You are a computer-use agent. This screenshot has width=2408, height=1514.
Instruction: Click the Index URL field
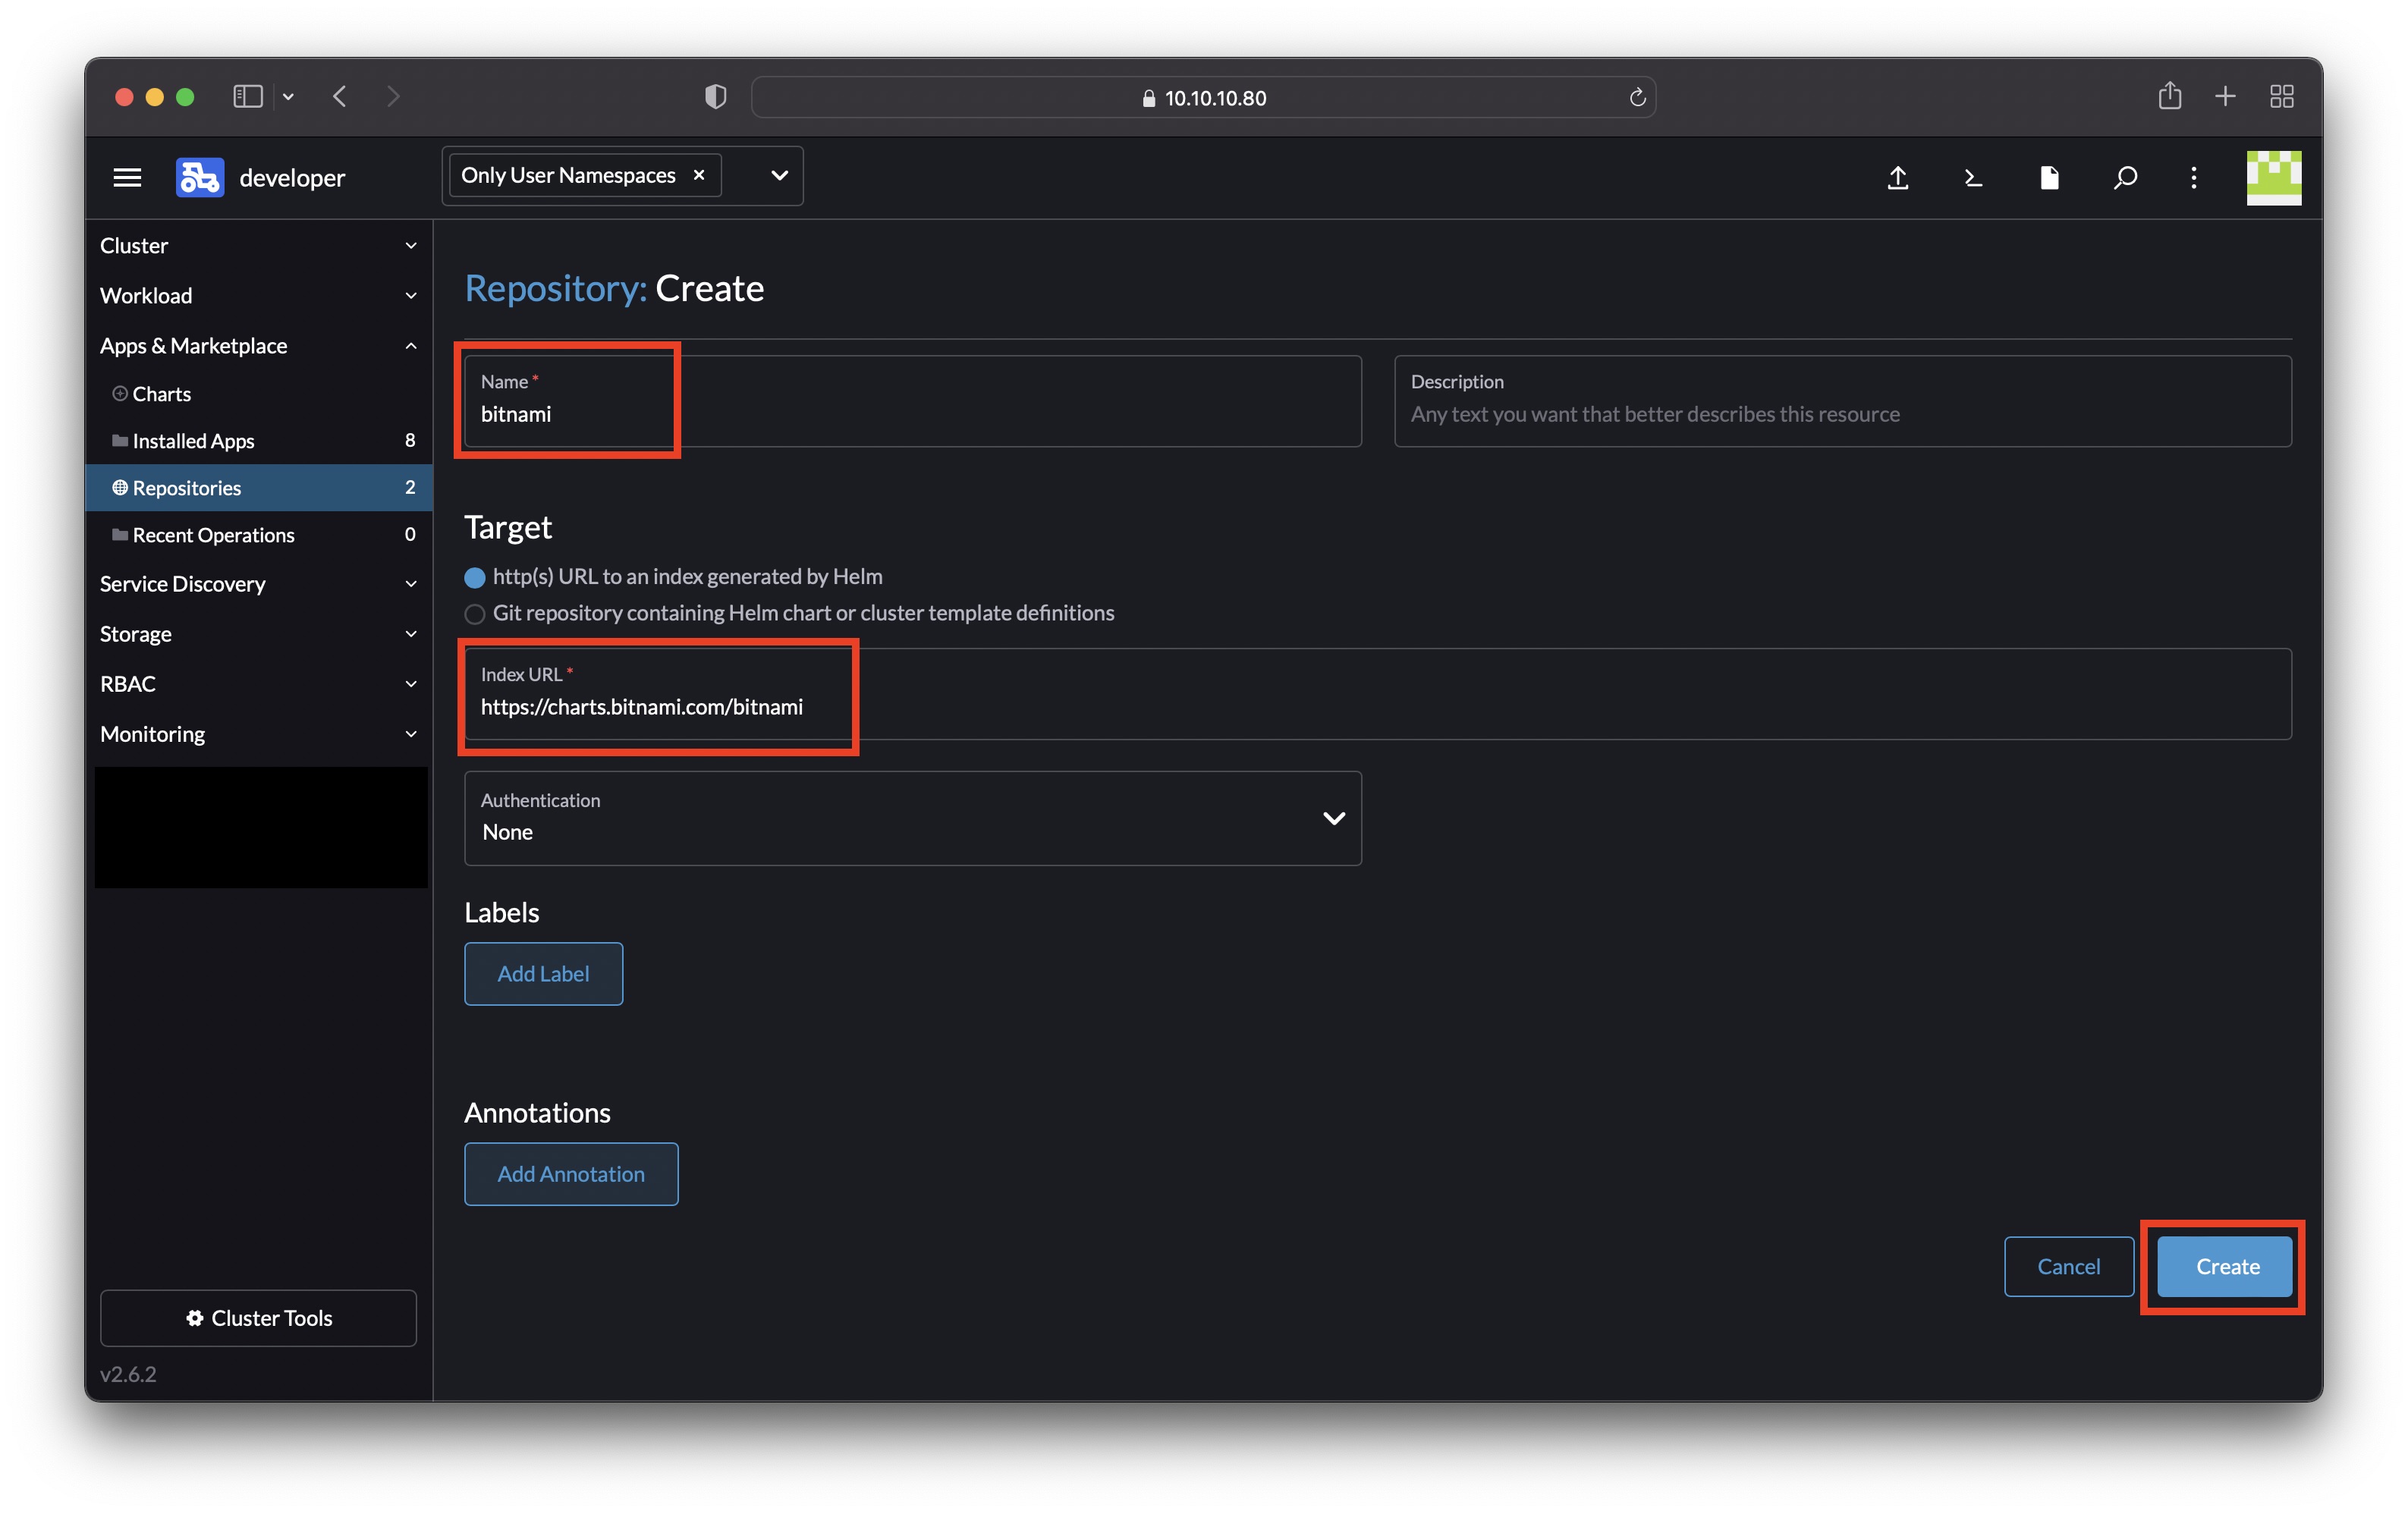pyautogui.click(x=1378, y=694)
